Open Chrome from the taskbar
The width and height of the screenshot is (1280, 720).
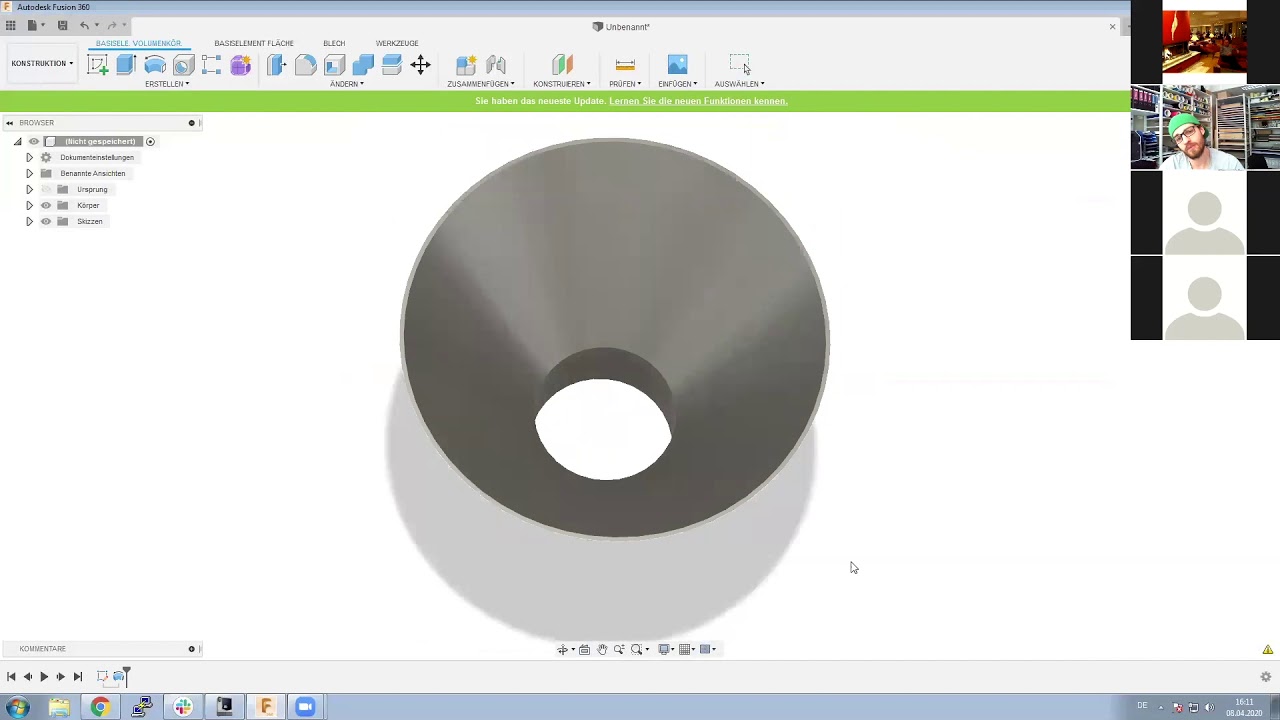coord(100,707)
